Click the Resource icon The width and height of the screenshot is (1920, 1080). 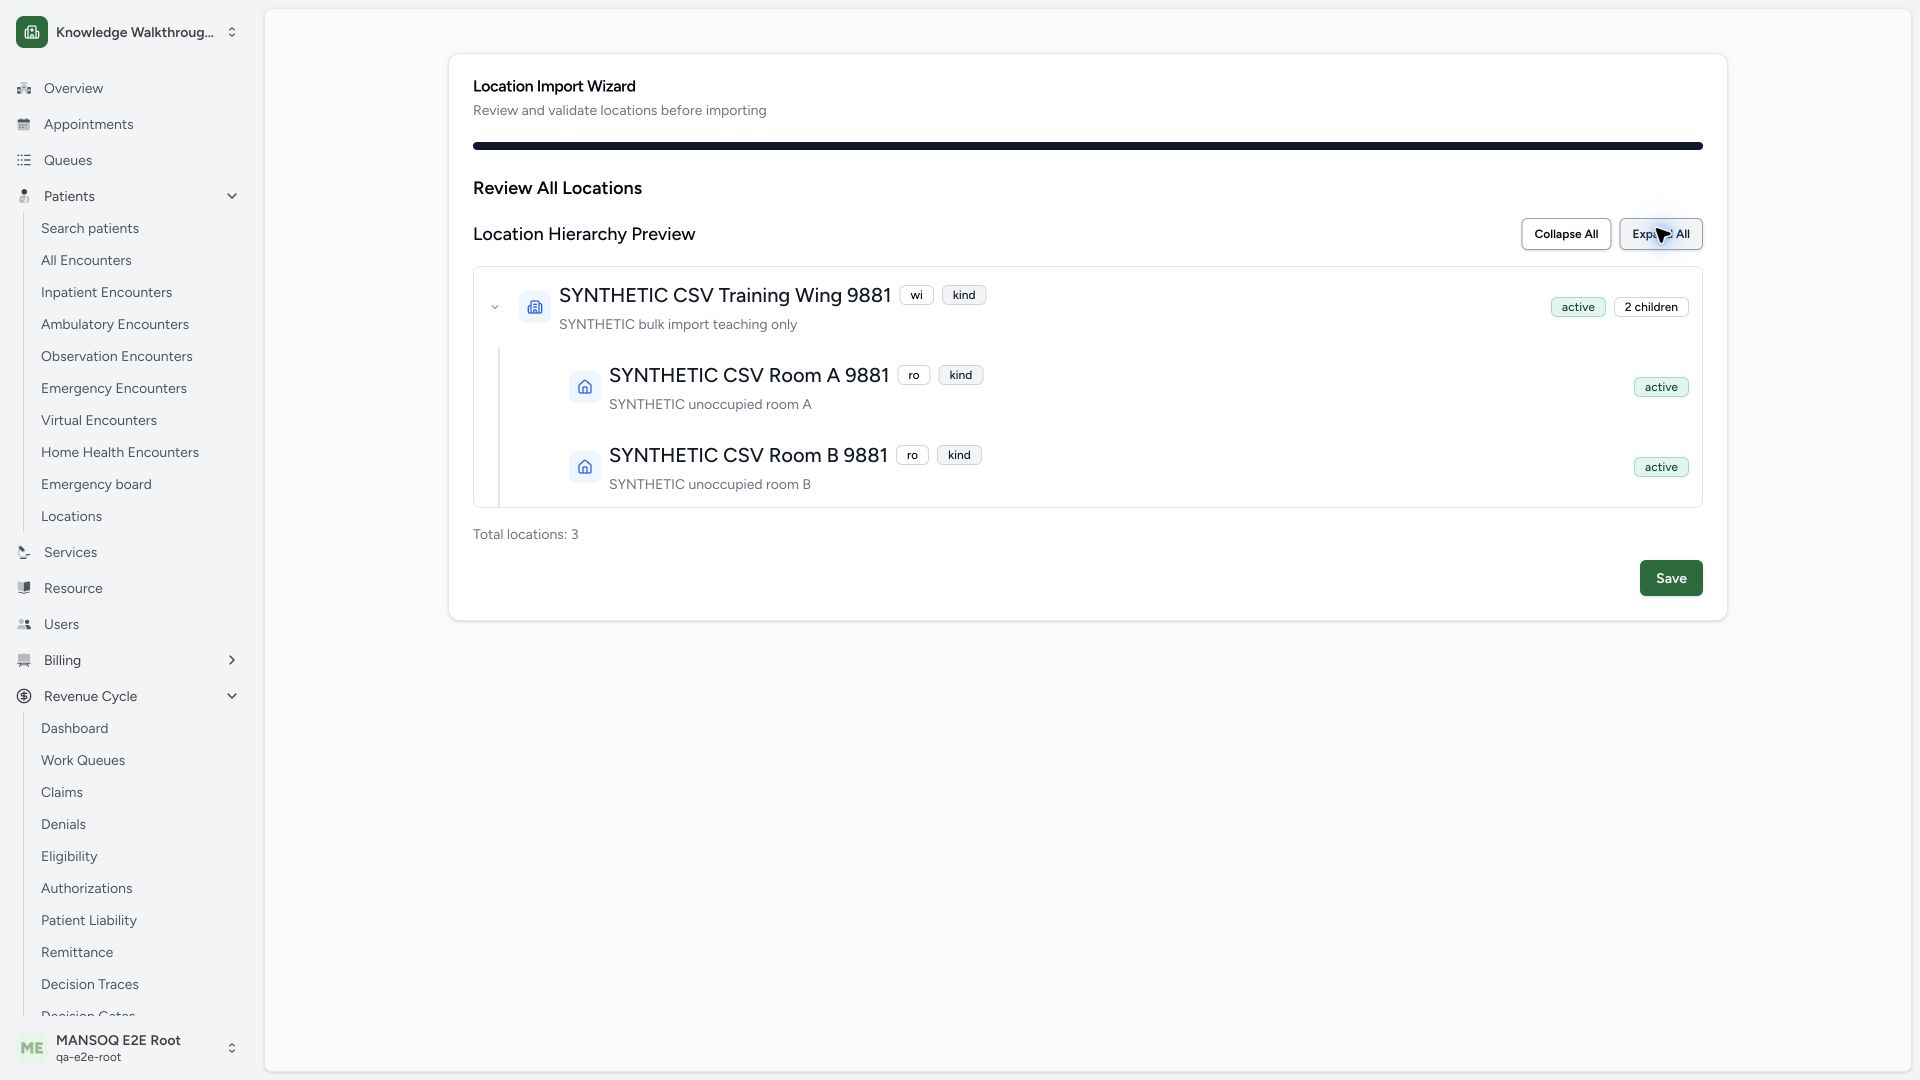click(x=24, y=588)
